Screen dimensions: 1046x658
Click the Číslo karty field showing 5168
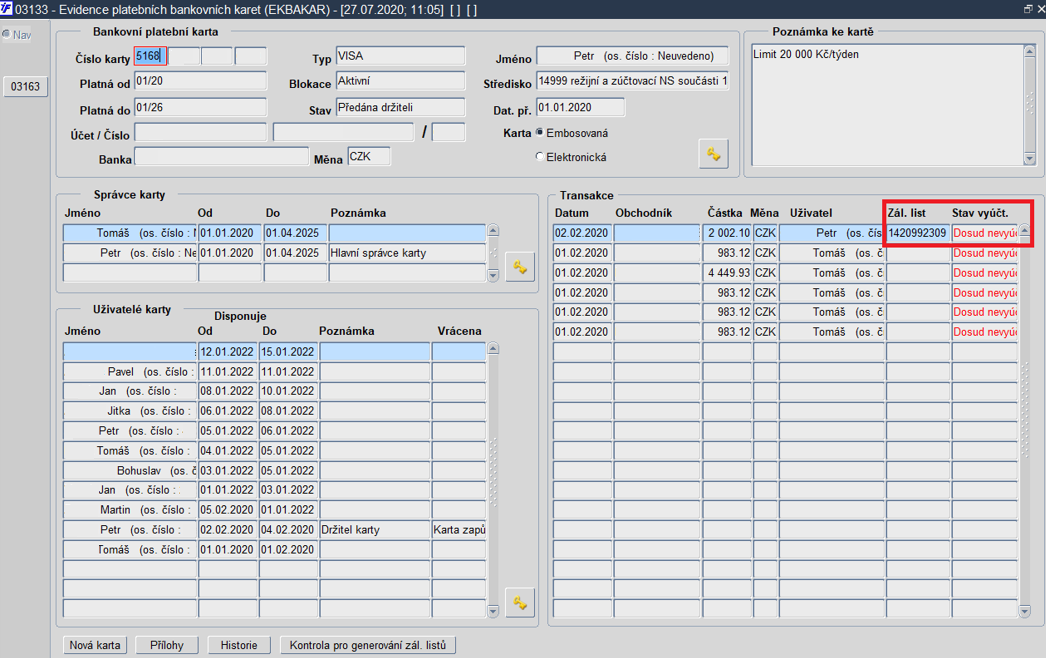(150, 56)
